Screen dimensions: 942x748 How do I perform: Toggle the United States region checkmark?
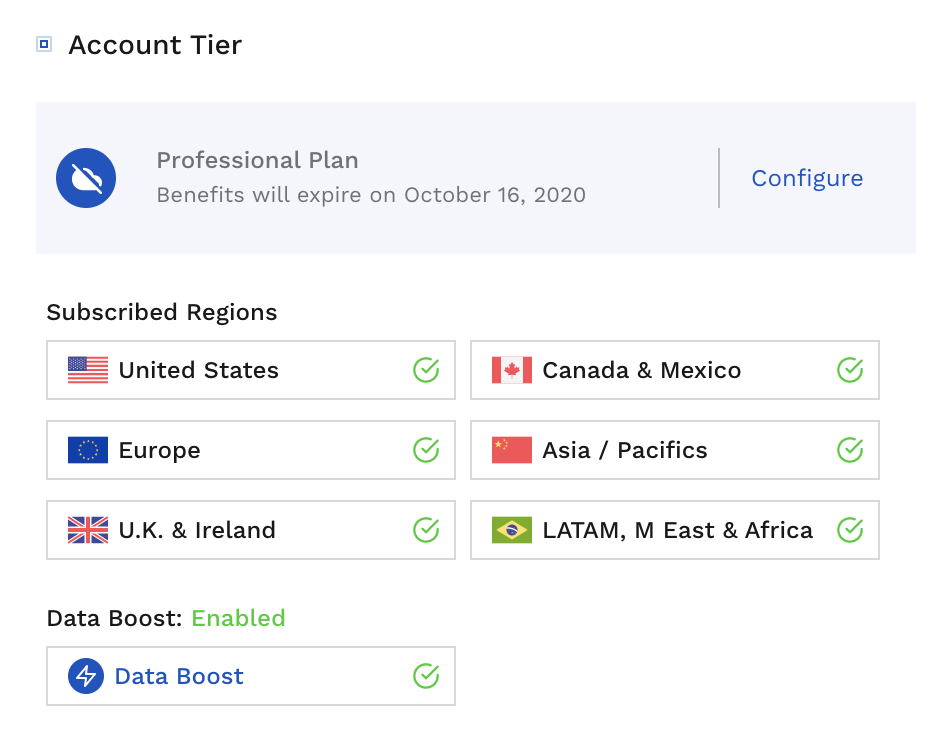426,370
